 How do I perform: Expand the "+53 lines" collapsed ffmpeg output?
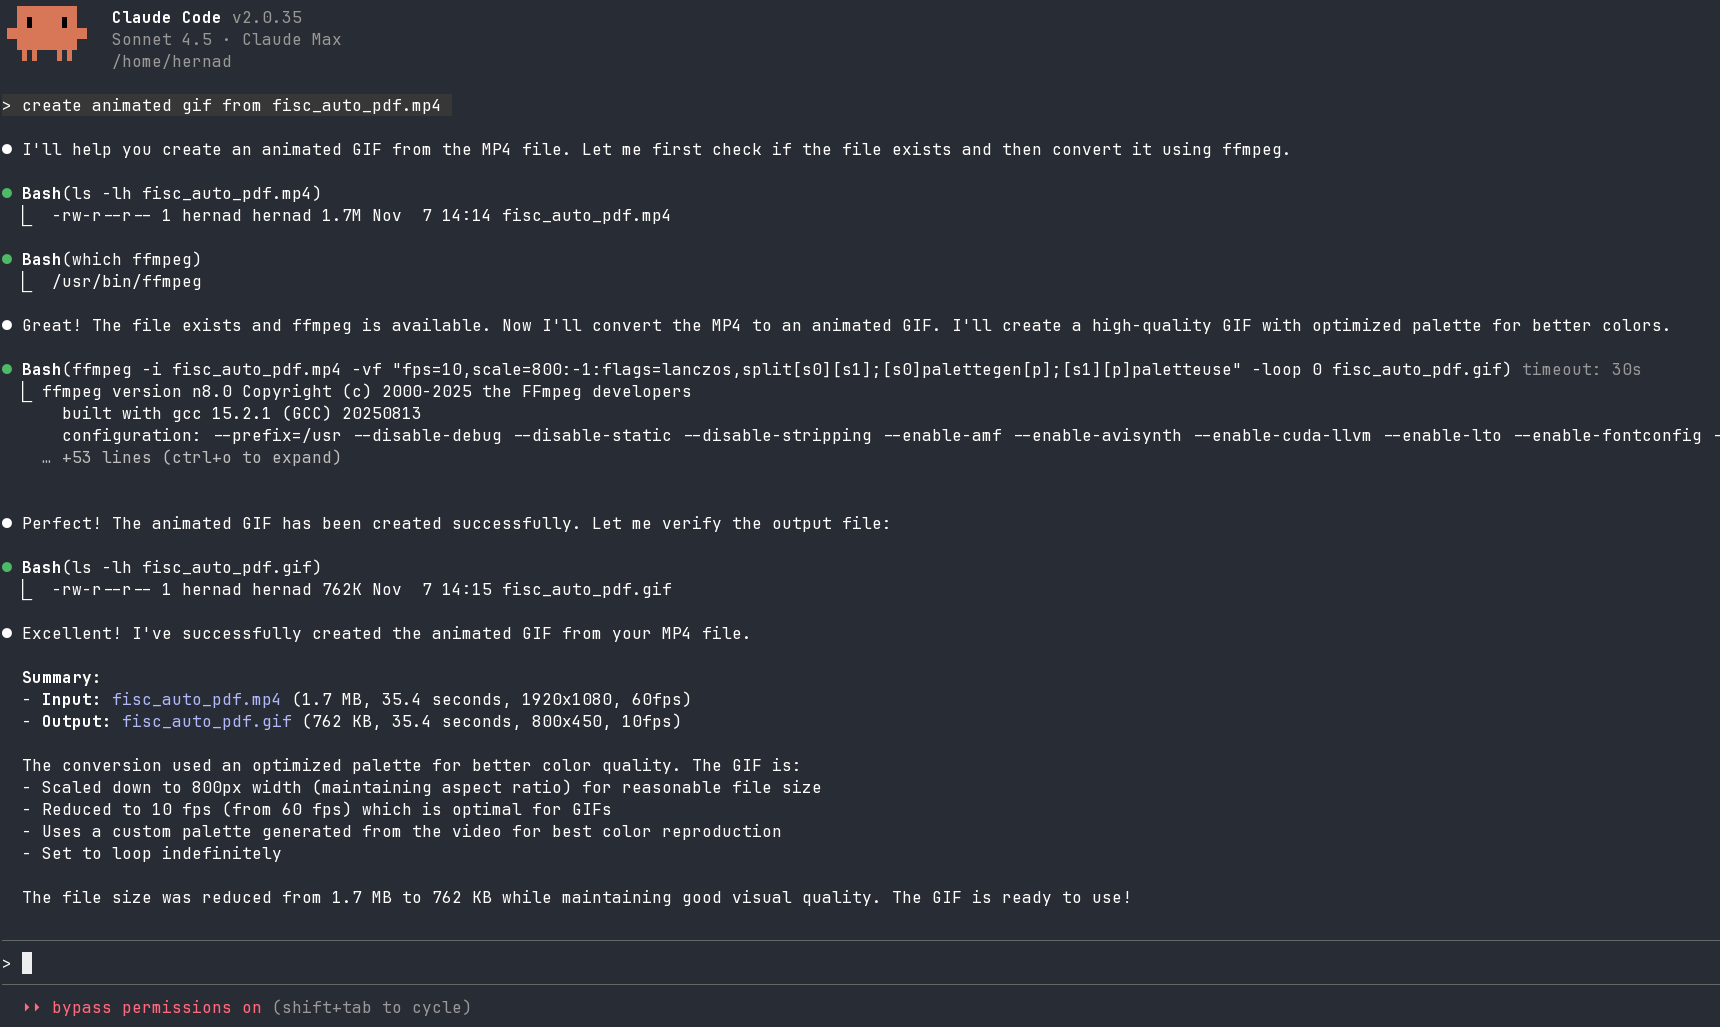(201, 457)
